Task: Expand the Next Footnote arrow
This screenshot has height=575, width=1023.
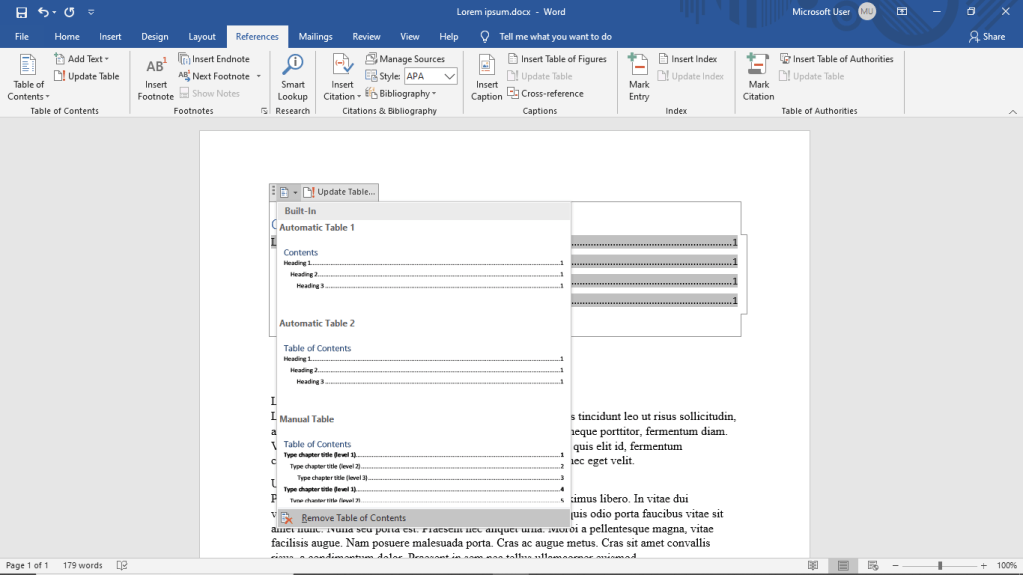Action: tap(258, 76)
